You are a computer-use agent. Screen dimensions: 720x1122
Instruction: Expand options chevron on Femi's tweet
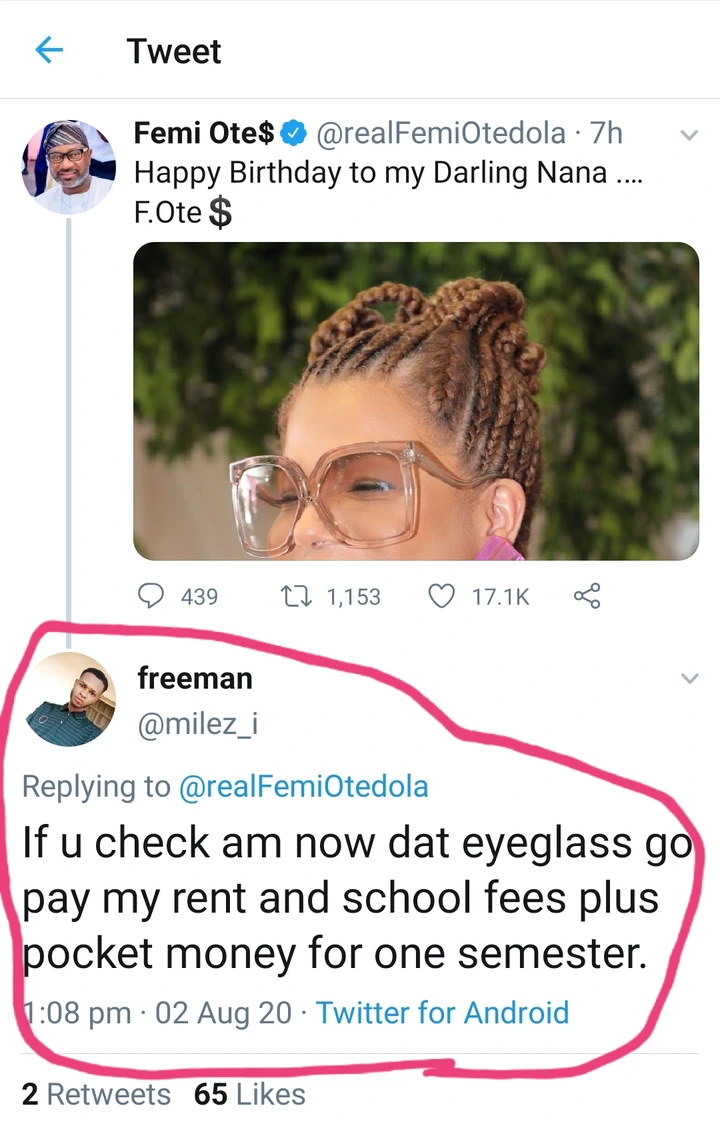pyautogui.click(x=689, y=135)
